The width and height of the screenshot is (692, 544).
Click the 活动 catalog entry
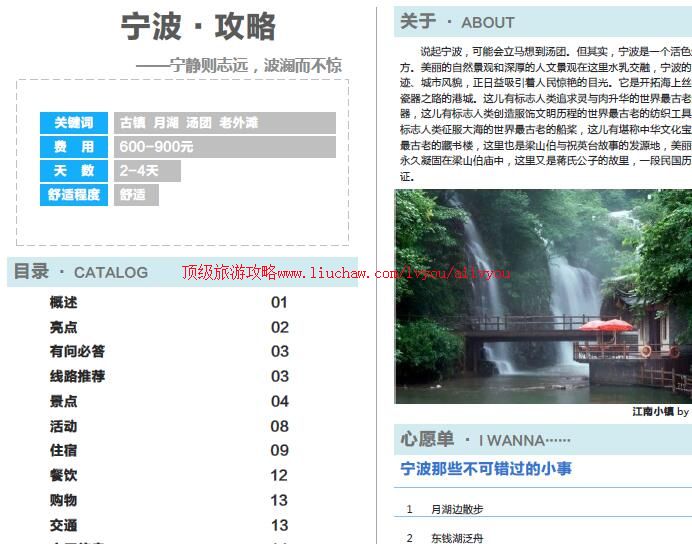64,426
